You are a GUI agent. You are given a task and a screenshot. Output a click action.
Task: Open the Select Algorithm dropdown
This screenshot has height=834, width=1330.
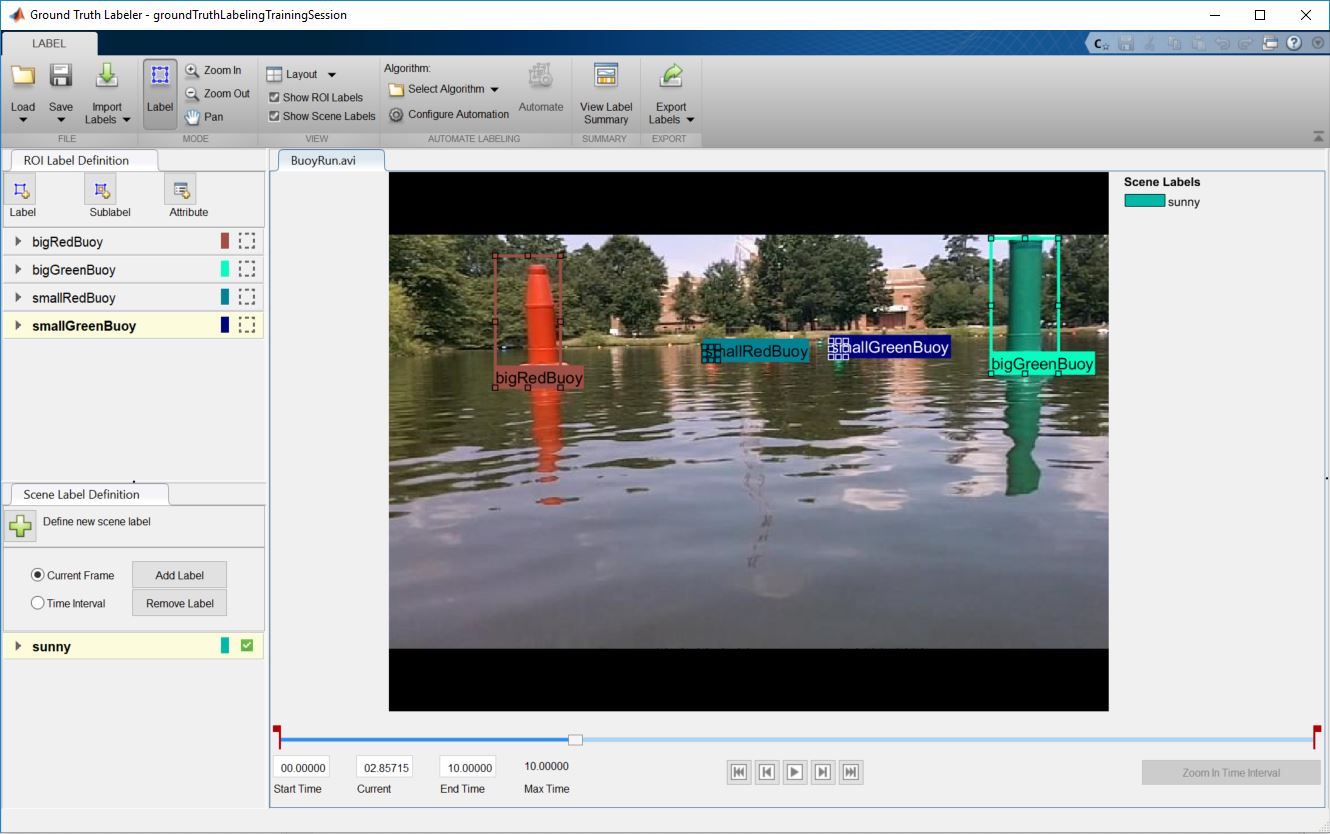coord(444,89)
